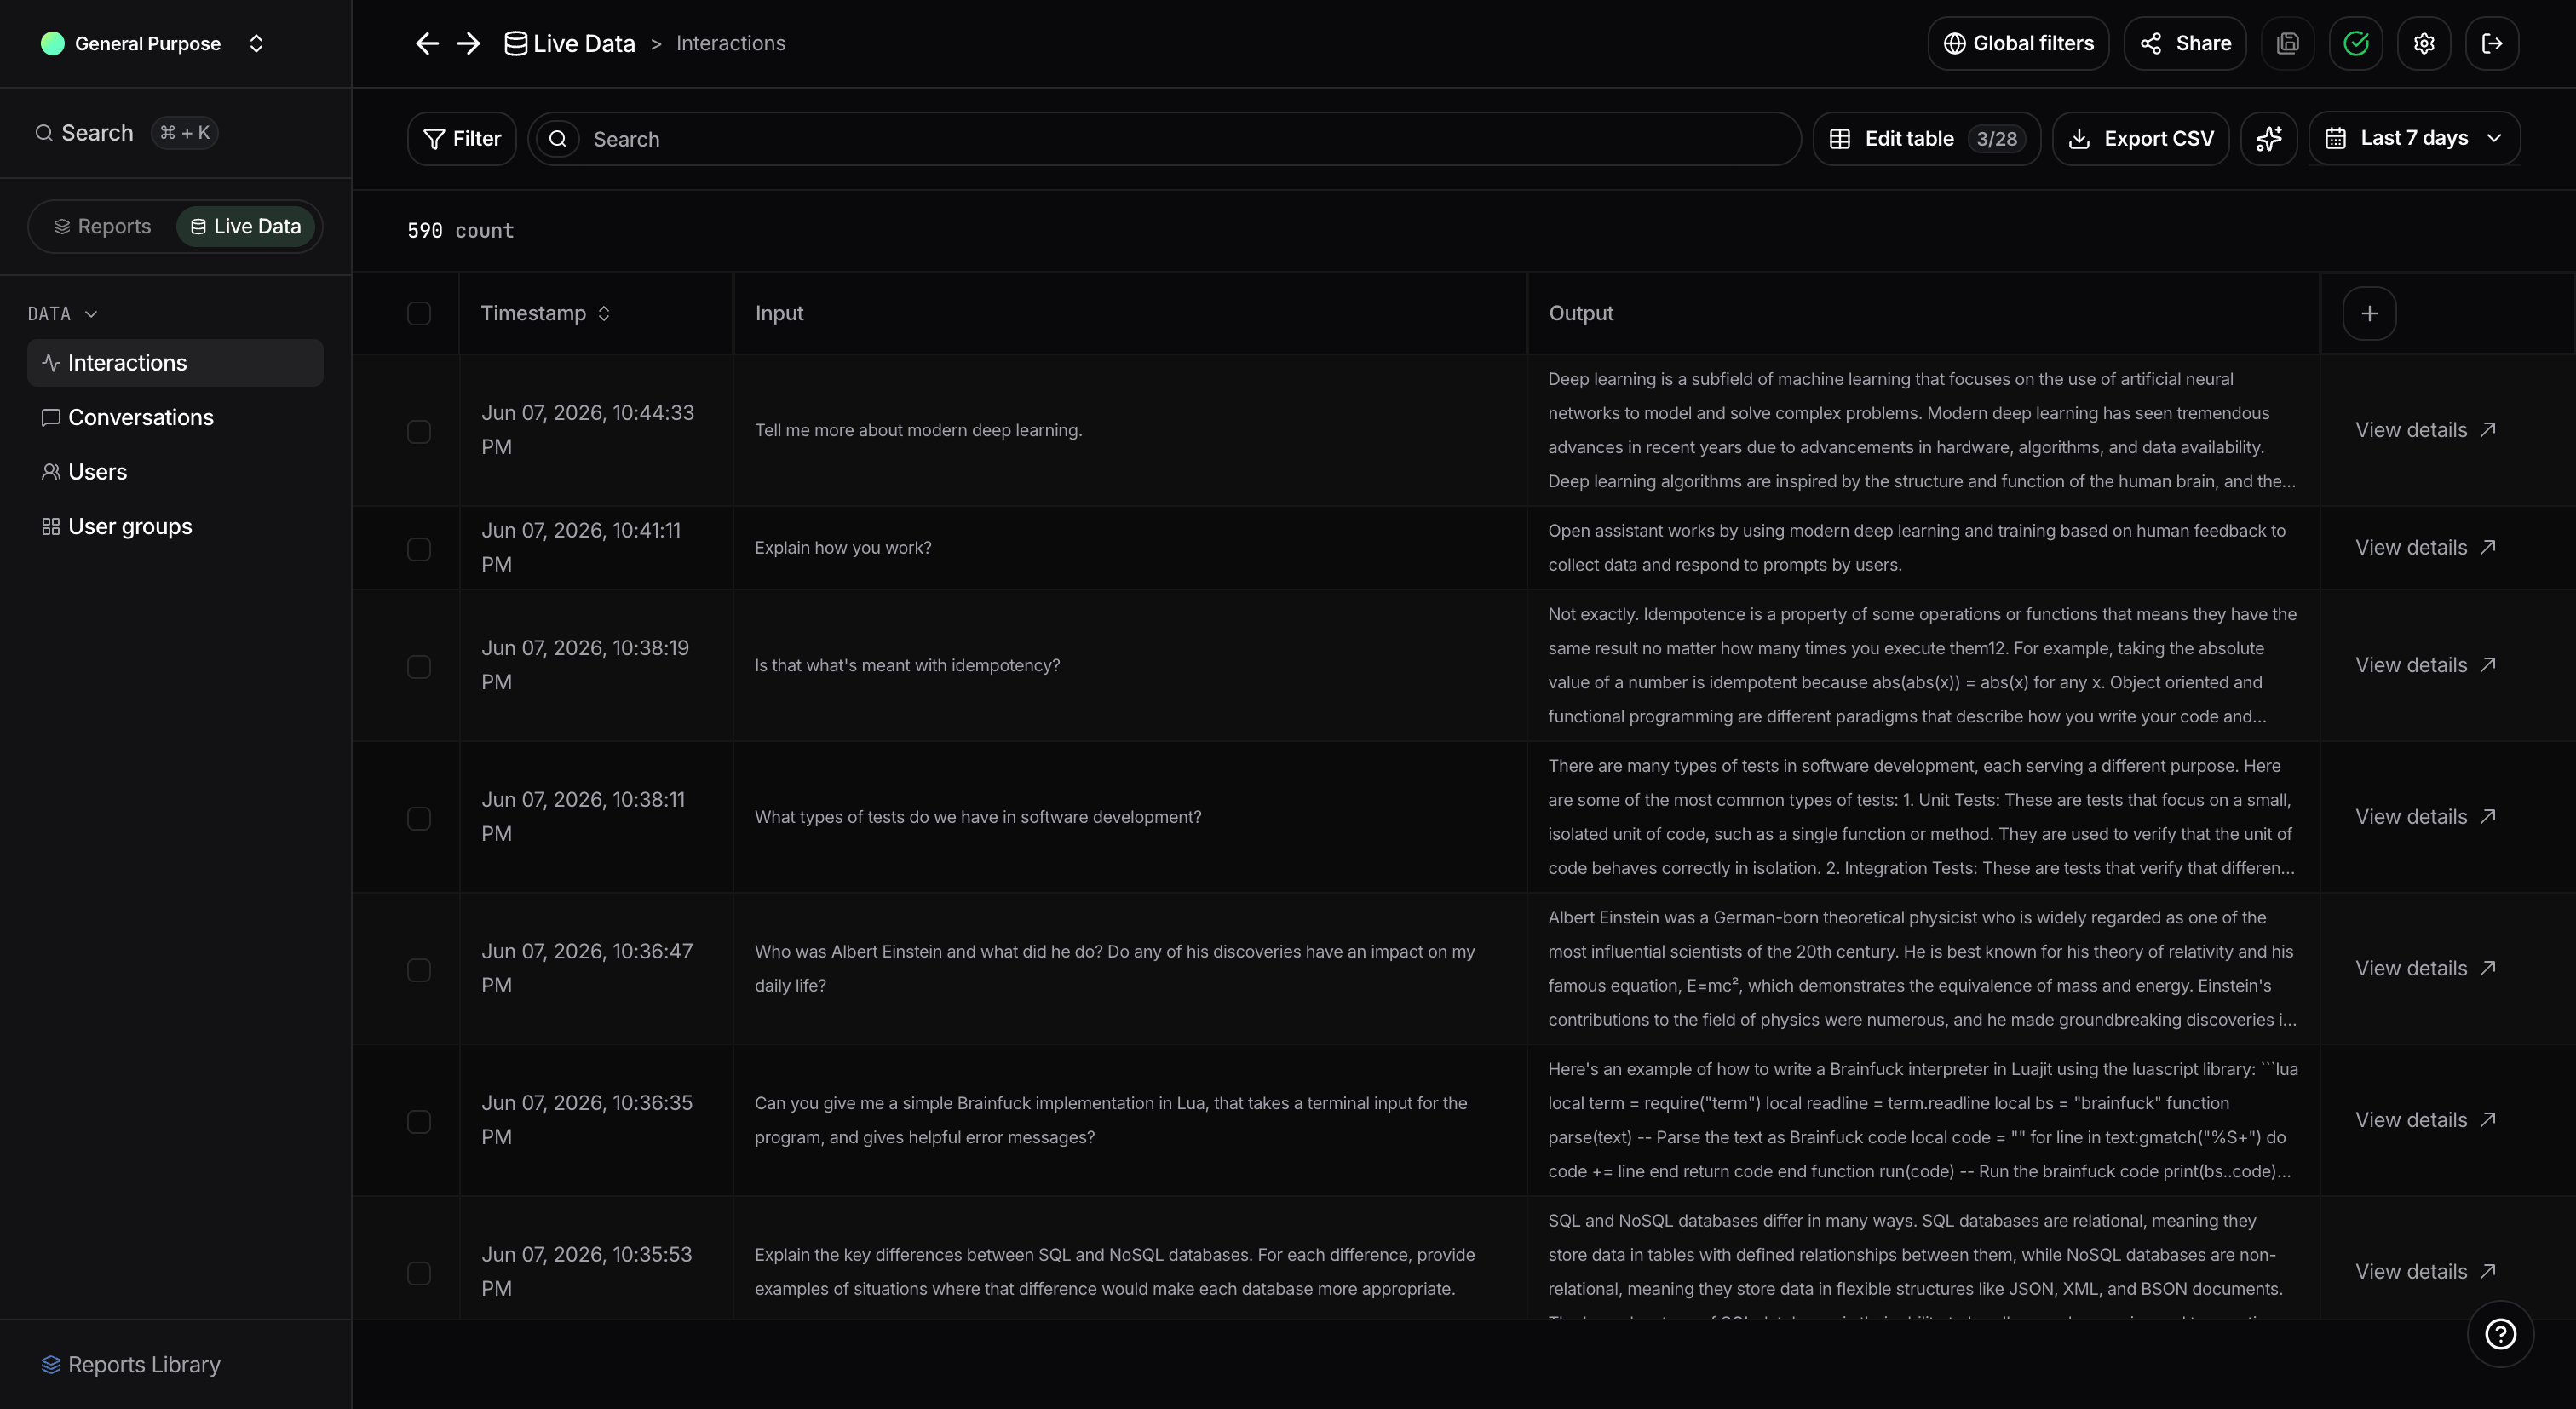The width and height of the screenshot is (2576, 1409).
Task: Open Users in the sidebar
Action: click(175, 472)
